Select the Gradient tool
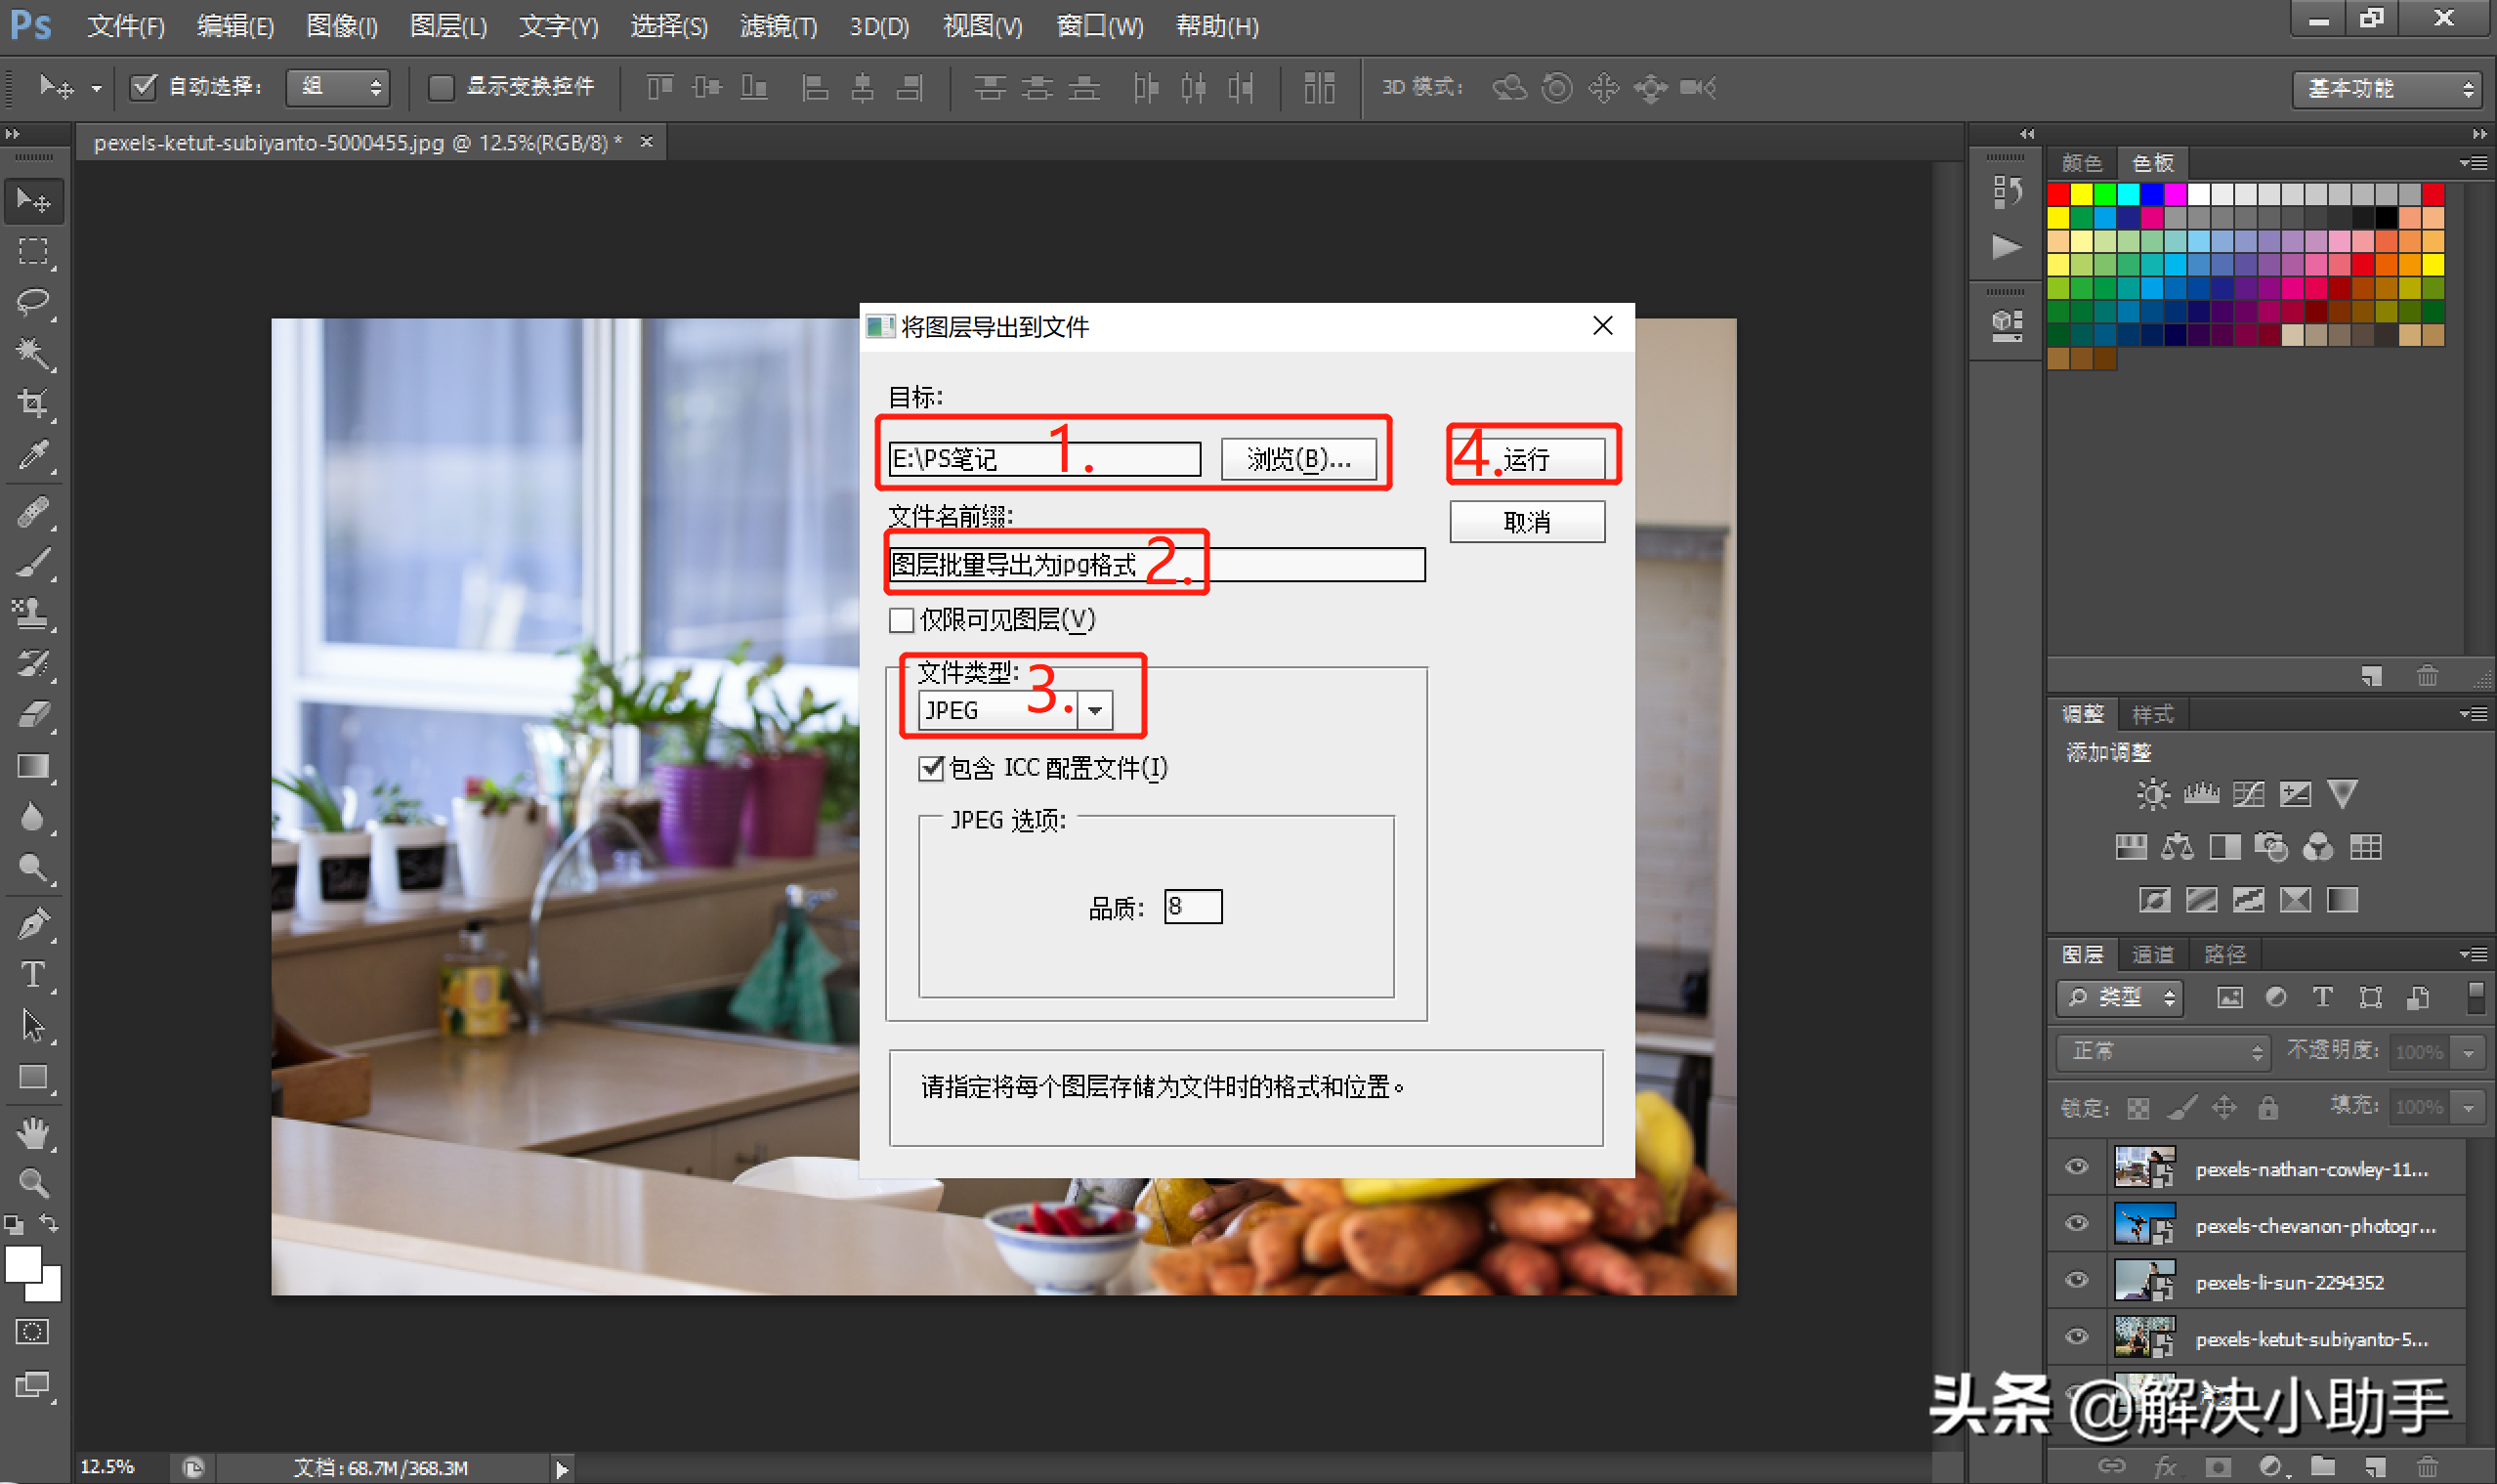Viewport: 2497px width, 1484px height. (34, 766)
